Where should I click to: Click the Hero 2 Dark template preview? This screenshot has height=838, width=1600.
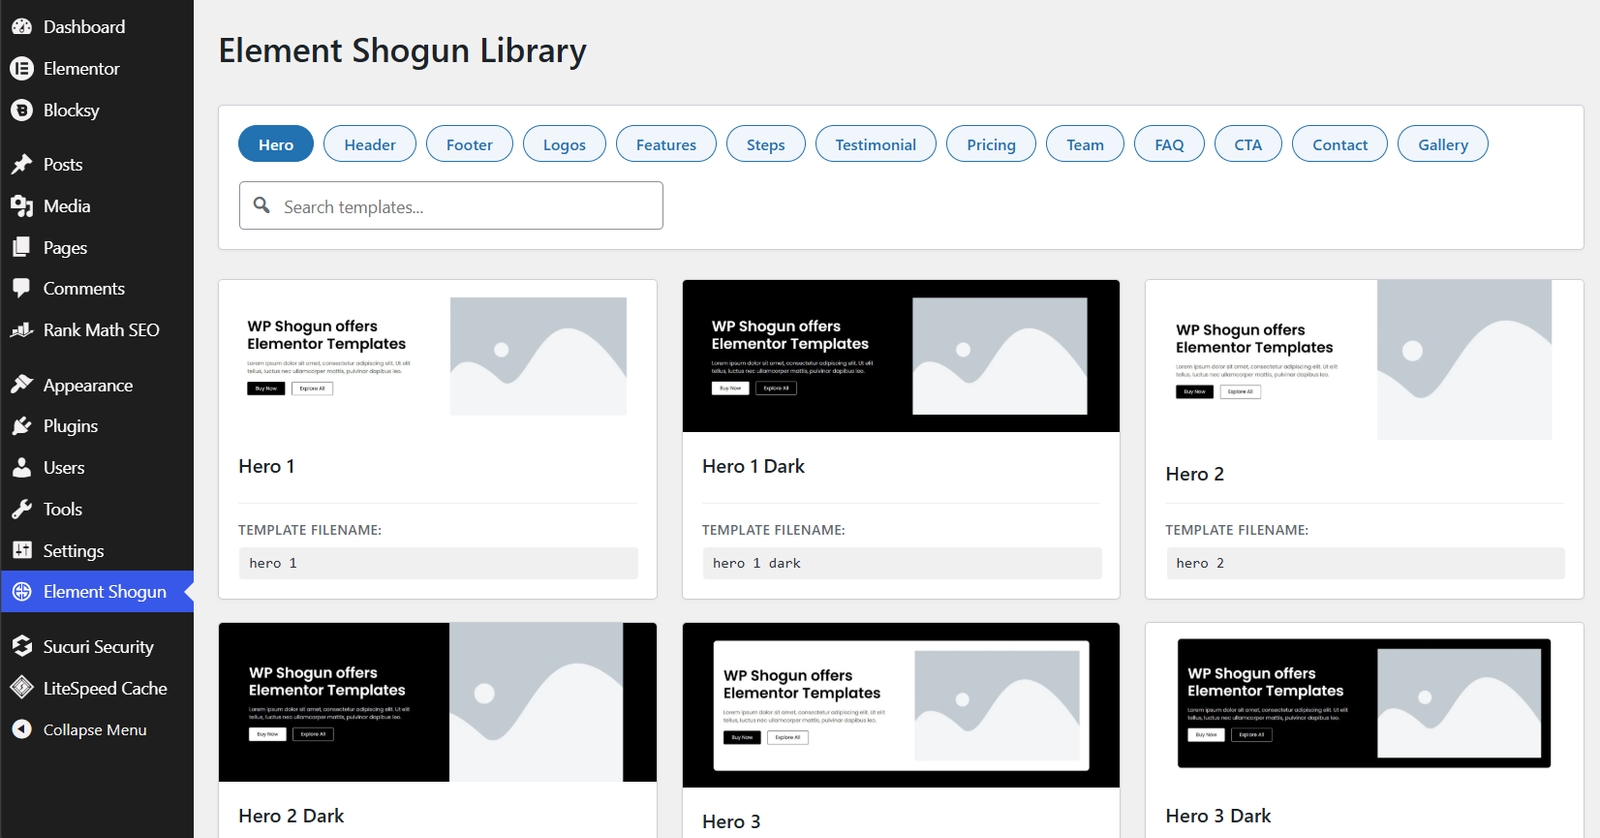[438, 702]
